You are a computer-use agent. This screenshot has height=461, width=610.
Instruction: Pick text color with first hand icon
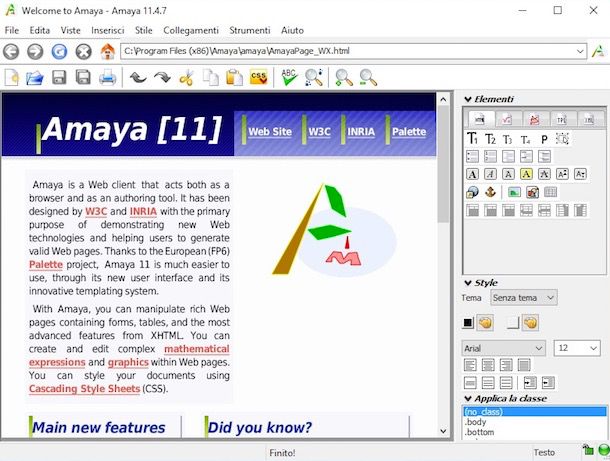click(x=485, y=323)
